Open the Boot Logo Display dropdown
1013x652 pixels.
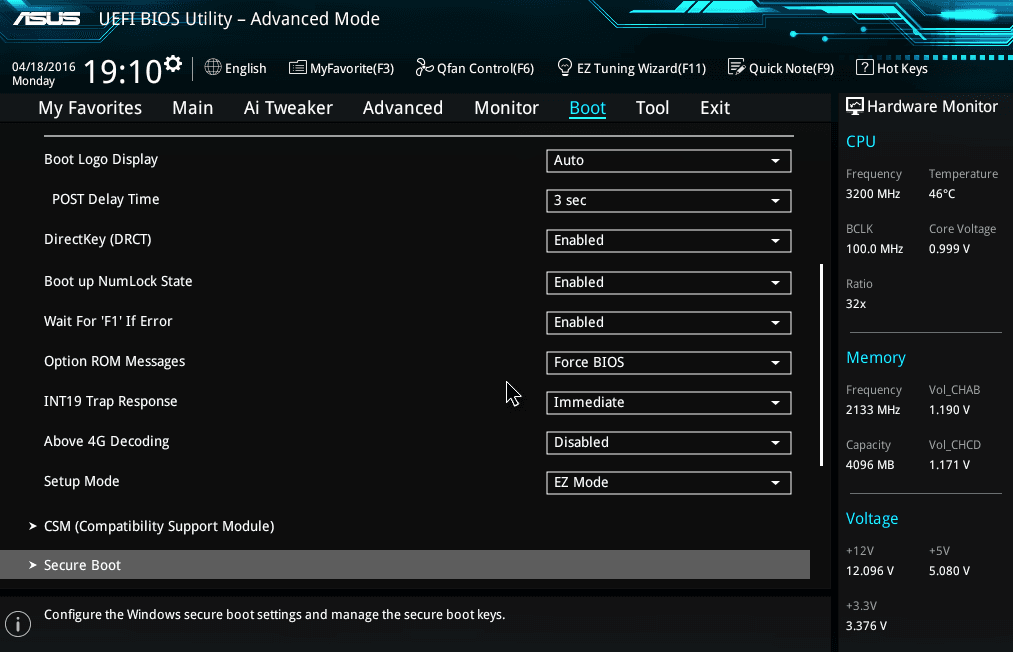669,161
